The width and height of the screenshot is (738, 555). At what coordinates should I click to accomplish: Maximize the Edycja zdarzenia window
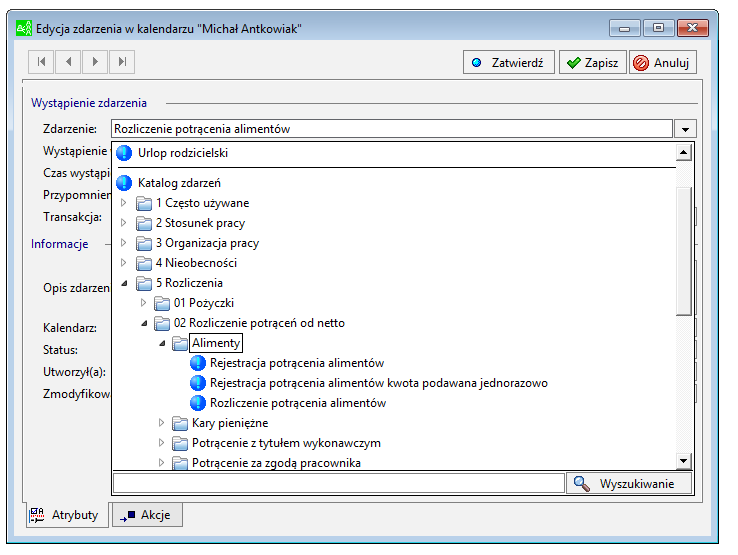[x=658, y=28]
